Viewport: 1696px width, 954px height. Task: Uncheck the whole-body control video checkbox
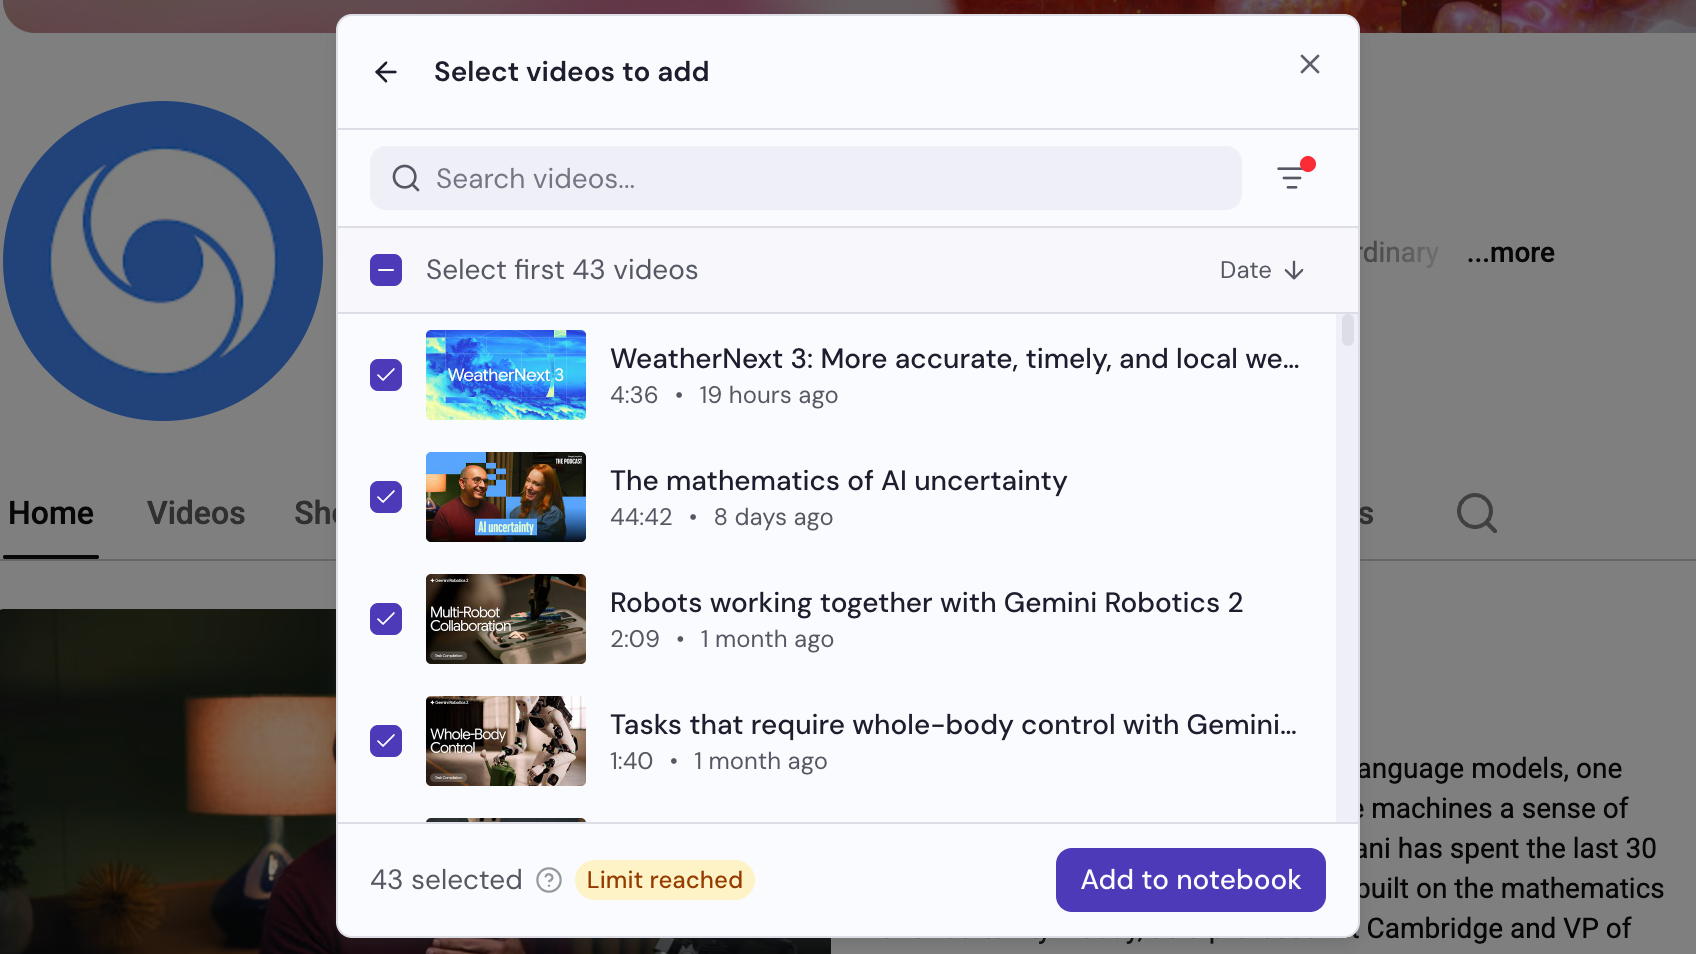386,741
